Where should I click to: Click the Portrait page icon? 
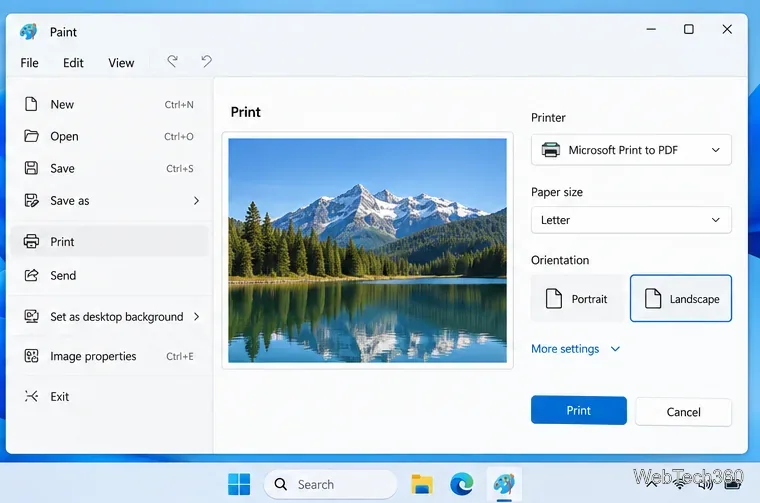[554, 299]
